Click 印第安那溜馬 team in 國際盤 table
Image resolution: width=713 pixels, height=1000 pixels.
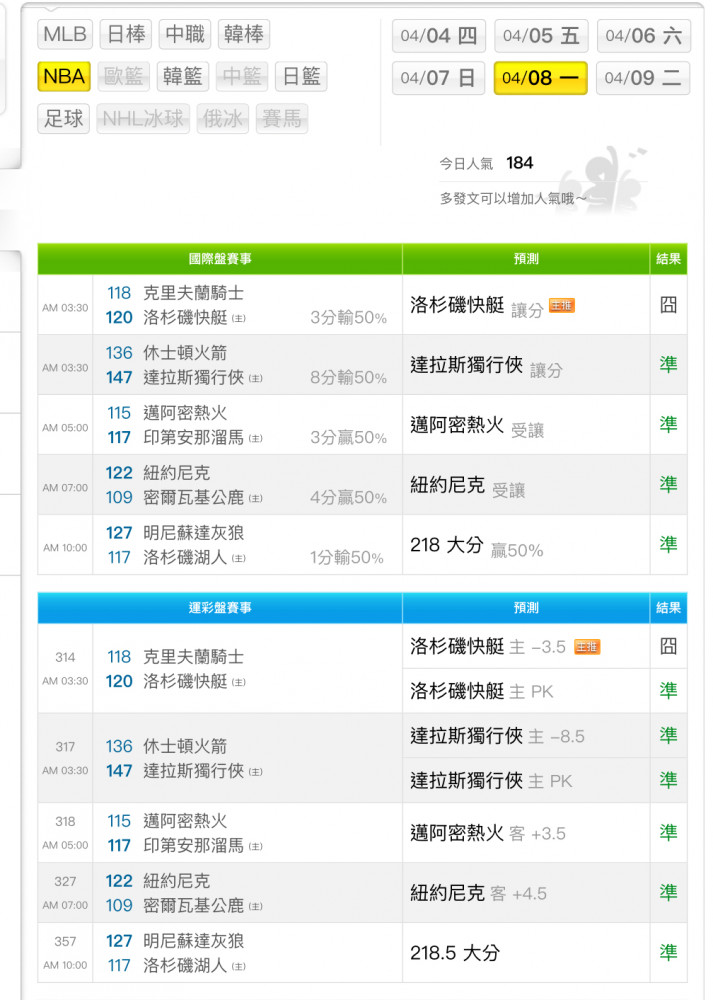click(x=193, y=437)
